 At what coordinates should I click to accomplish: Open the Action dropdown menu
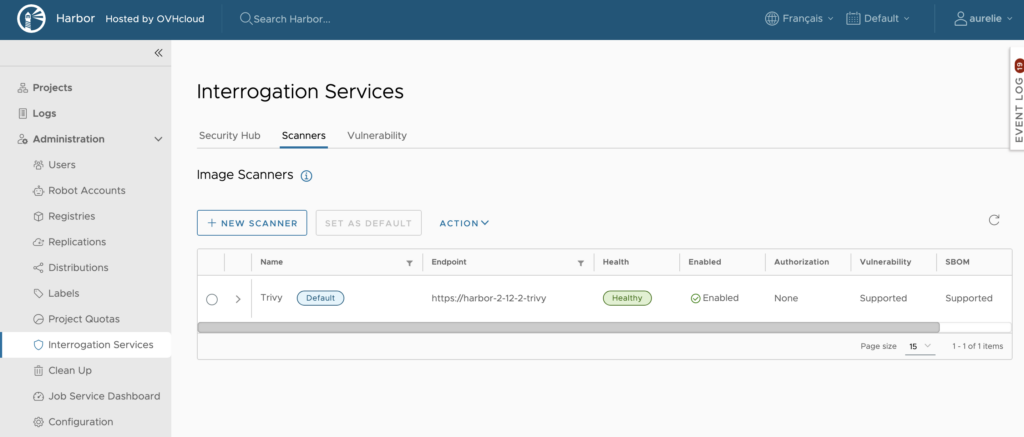coord(464,223)
